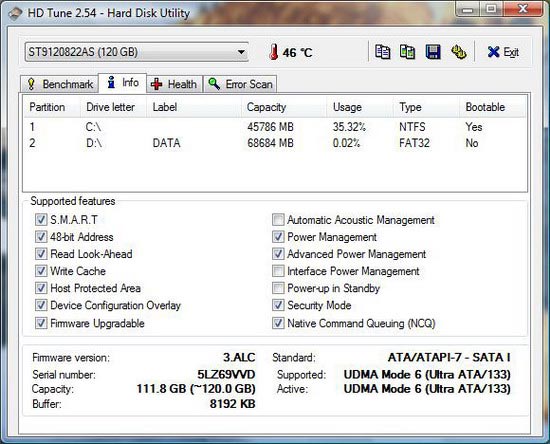This screenshot has width=550, height=444.
Task: Toggle Automatic Acoustic Management checkbox
Action: [x=278, y=220]
